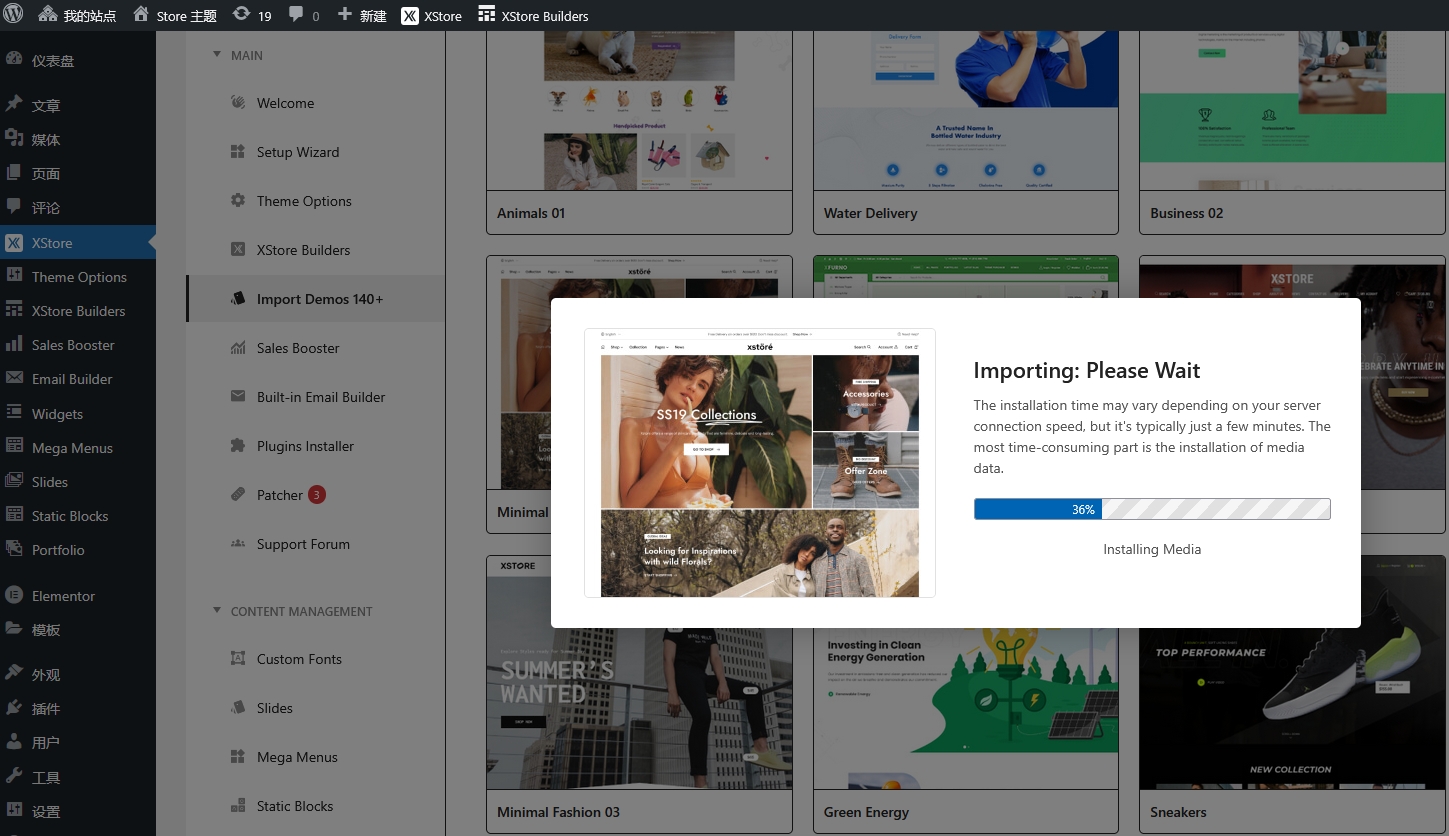Select Import Demos 140+ menu item
The width and height of the screenshot is (1449, 836).
(315, 299)
